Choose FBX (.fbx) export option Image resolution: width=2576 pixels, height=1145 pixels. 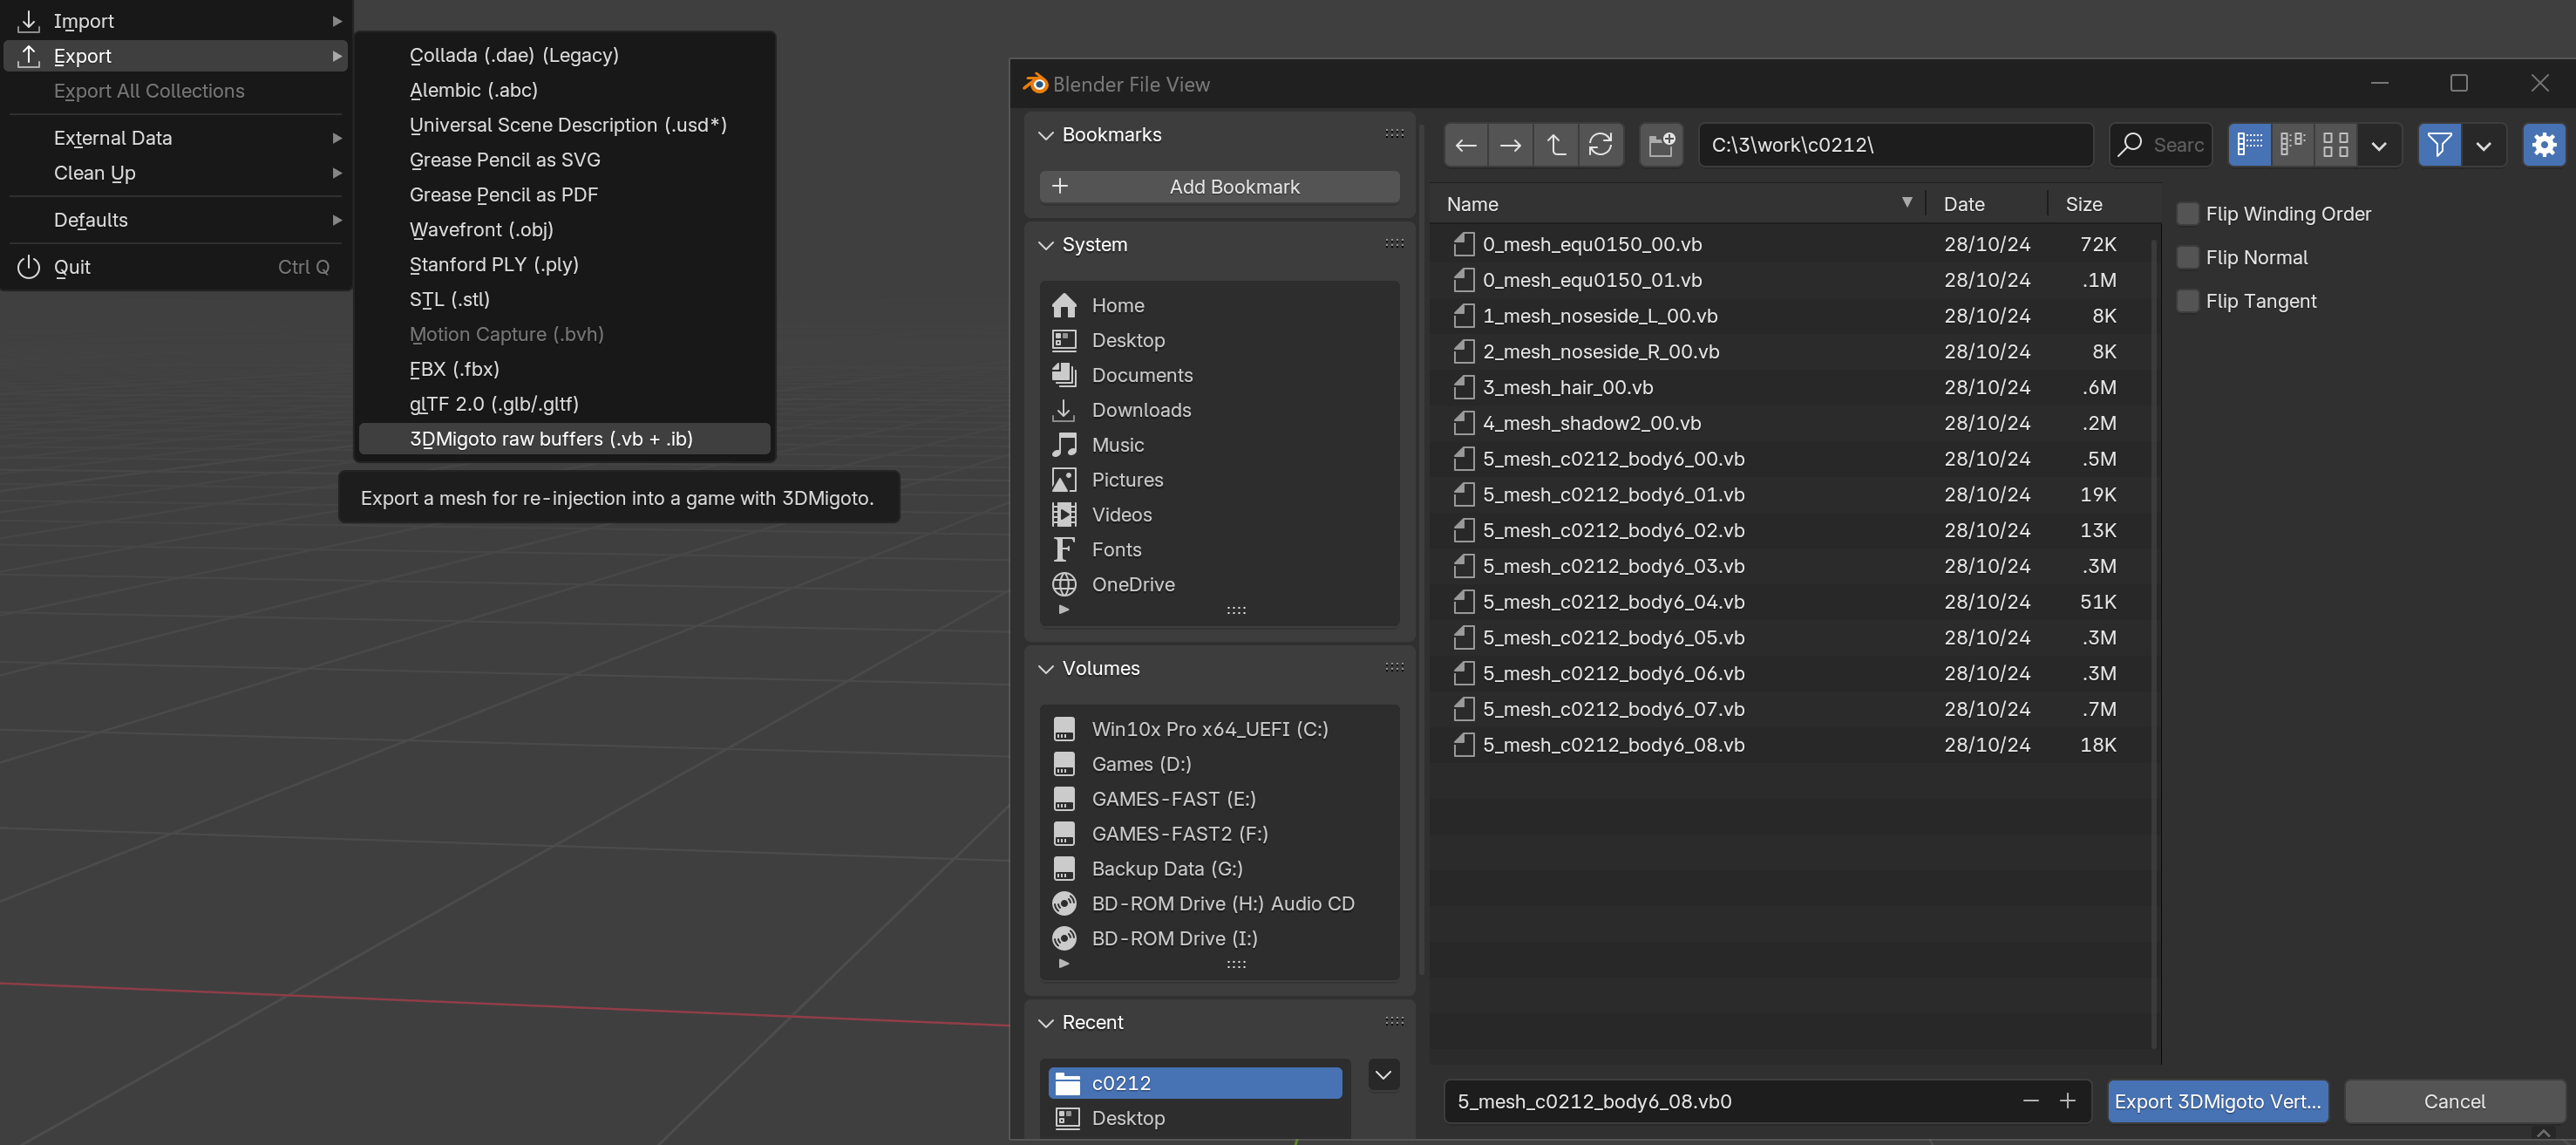(454, 369)
